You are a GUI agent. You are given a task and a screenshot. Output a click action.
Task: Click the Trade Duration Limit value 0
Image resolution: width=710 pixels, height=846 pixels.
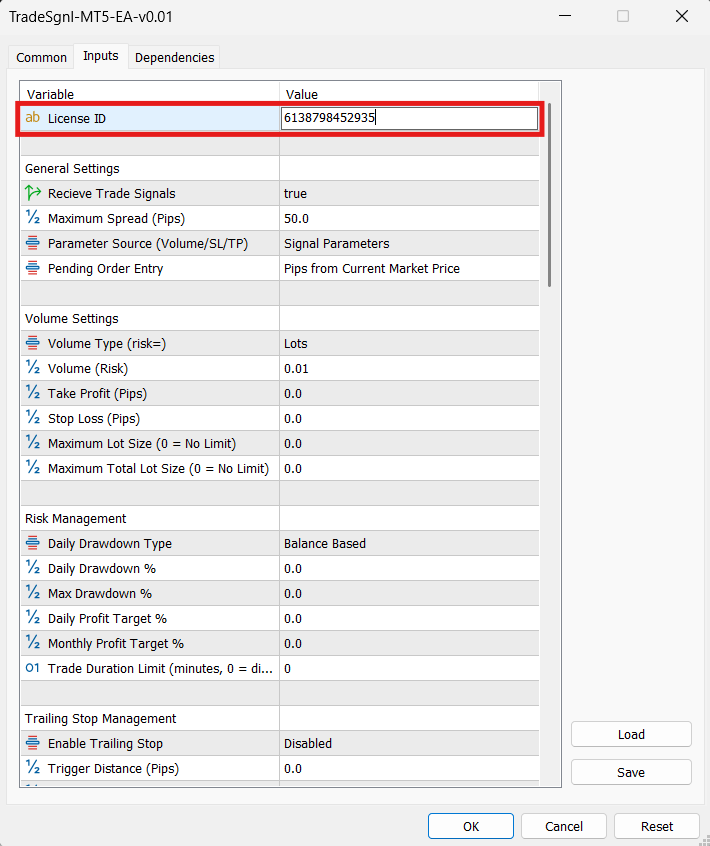tap(409, 668)
